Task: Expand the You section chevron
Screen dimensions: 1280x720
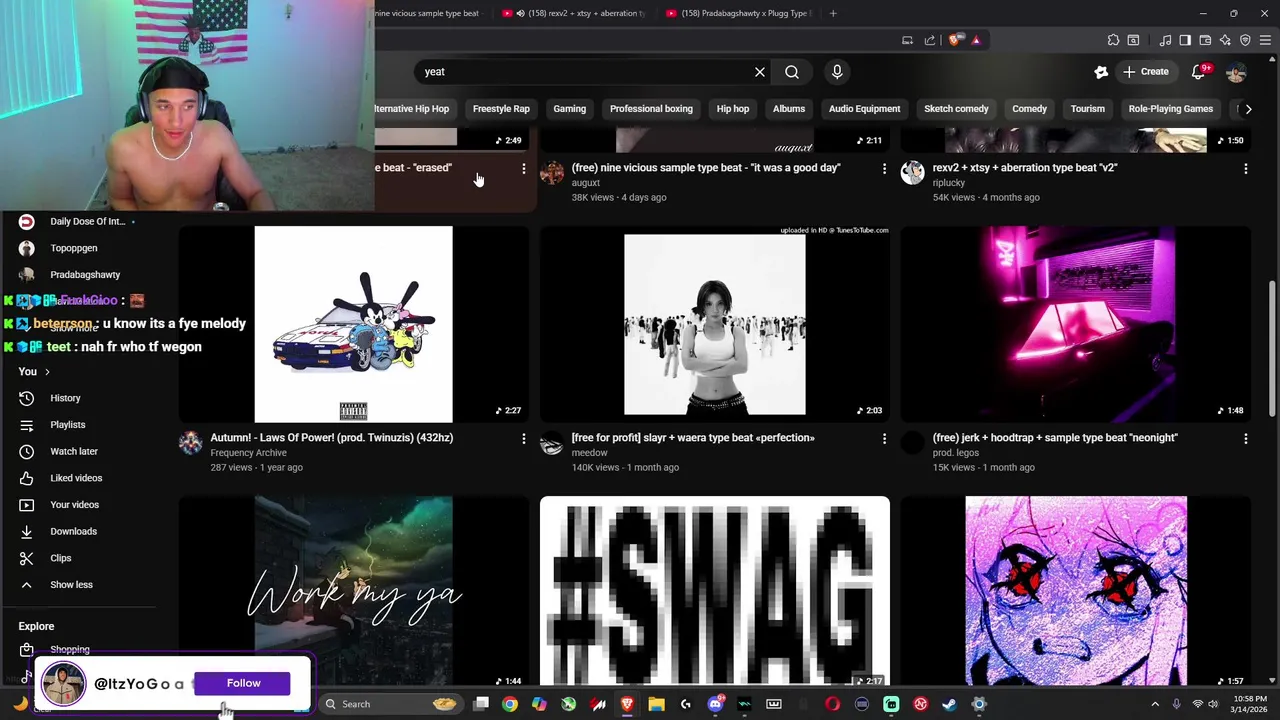Action: [47, 372]
